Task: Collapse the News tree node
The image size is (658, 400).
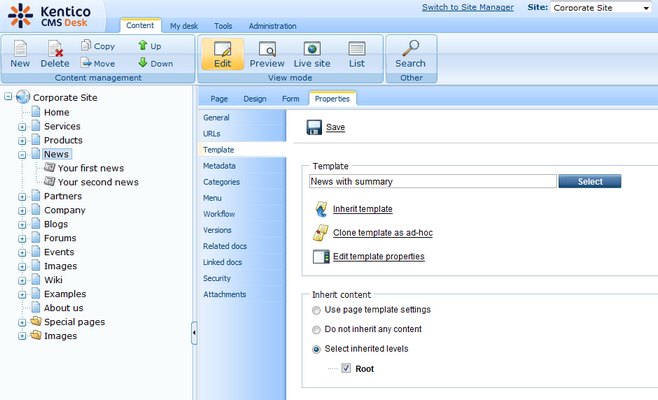Action: 22,155
